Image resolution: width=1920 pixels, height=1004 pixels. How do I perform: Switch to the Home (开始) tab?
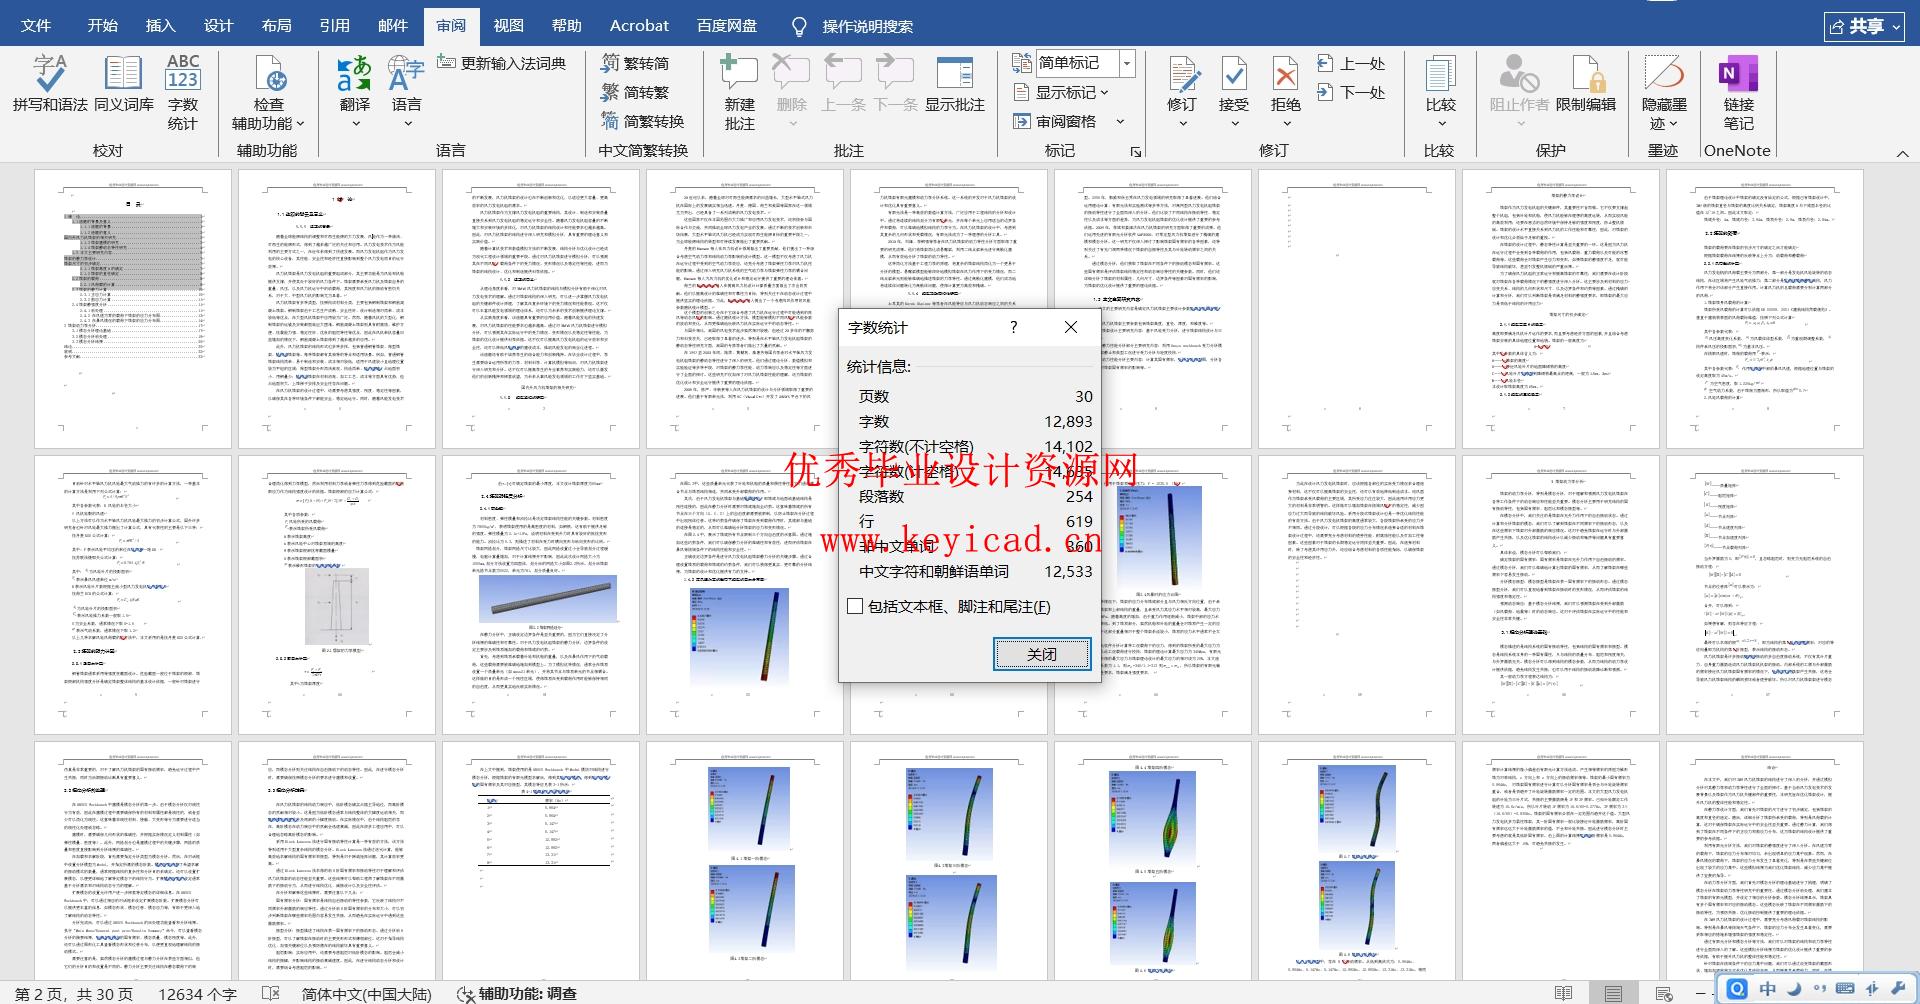pyautogui.click(x=102, y=26)
